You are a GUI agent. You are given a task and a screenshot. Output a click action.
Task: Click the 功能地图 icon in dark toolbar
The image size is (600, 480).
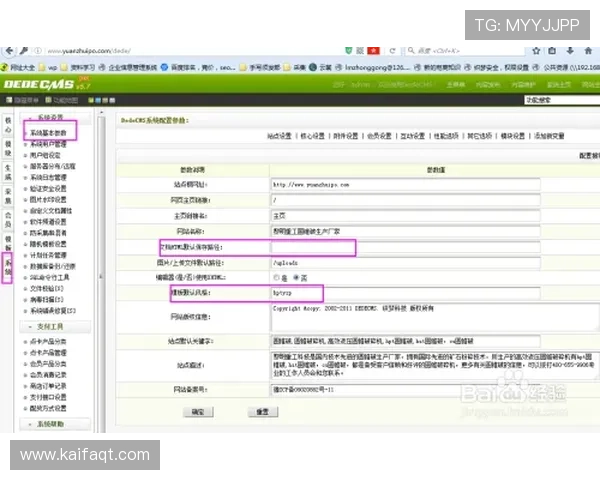pyautogui.click(x=49, y=100)
